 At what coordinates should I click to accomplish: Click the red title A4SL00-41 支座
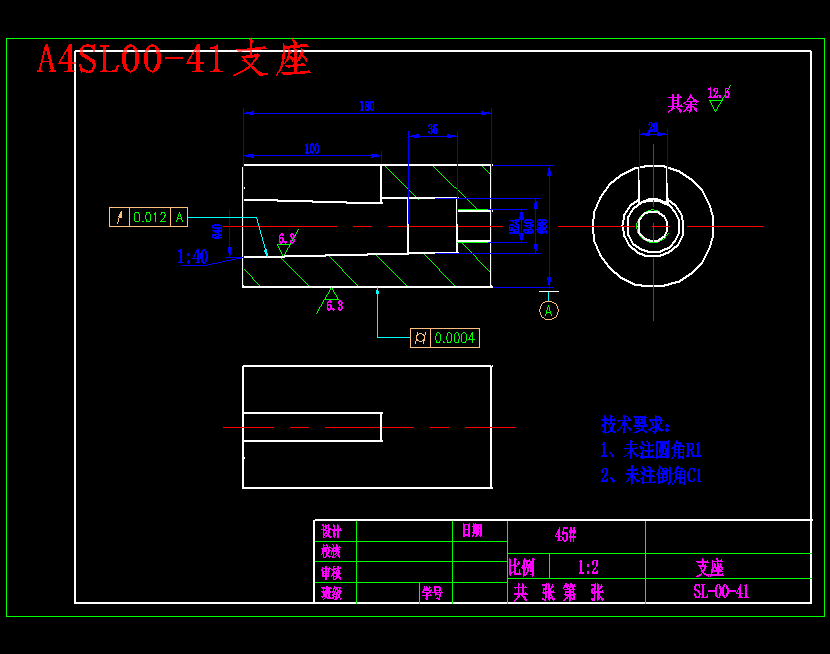point(174,58)
